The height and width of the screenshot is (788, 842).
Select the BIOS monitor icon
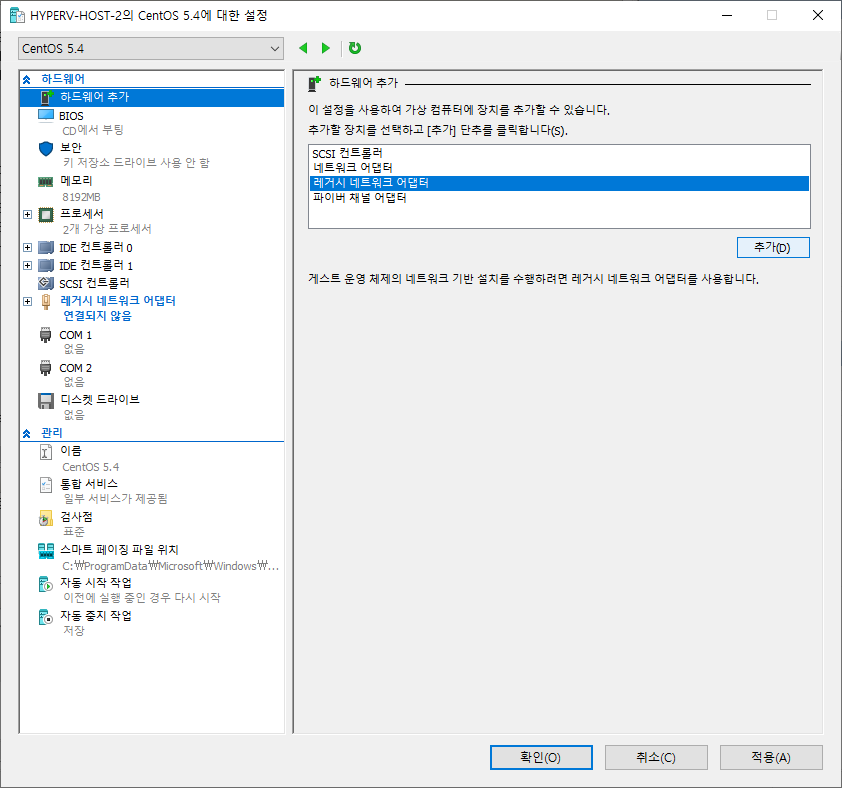[x=45, y=116]
